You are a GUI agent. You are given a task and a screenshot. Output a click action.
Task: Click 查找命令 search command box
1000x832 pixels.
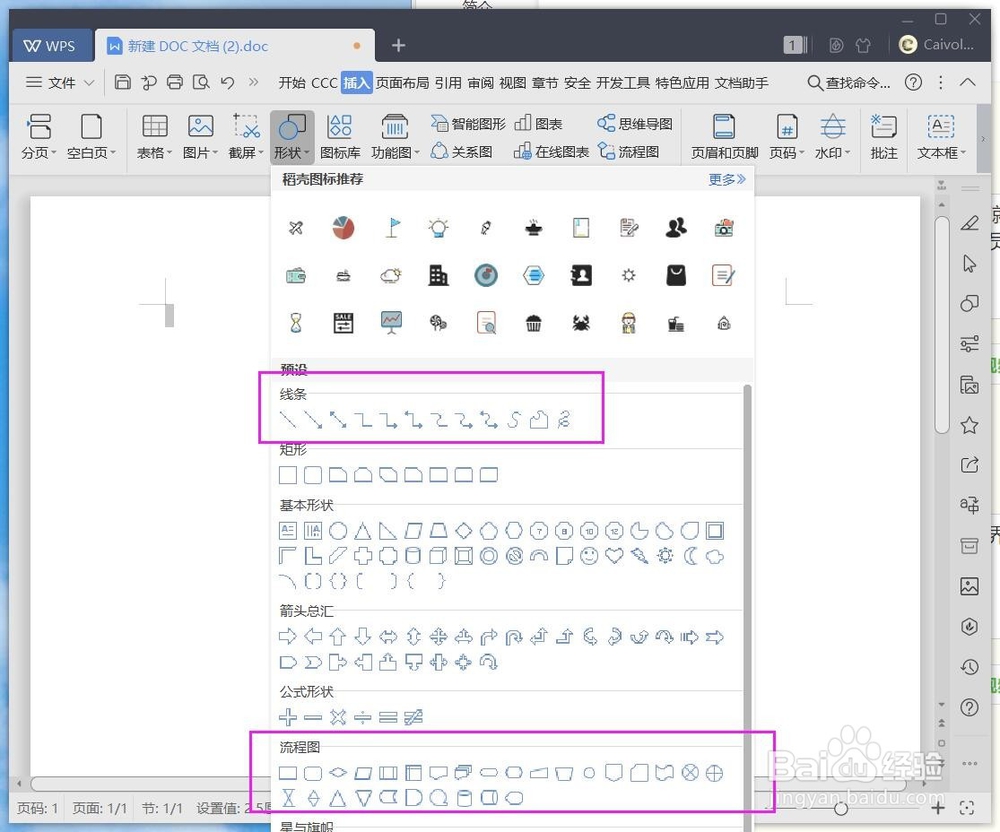849,83
